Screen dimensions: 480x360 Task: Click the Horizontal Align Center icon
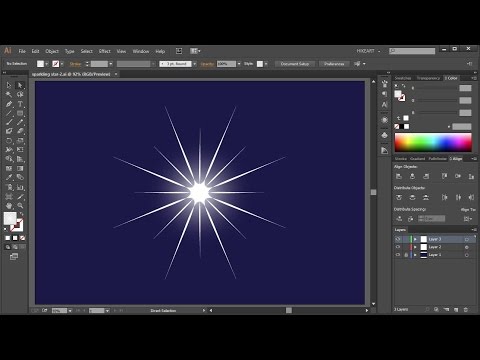[412, 176]
